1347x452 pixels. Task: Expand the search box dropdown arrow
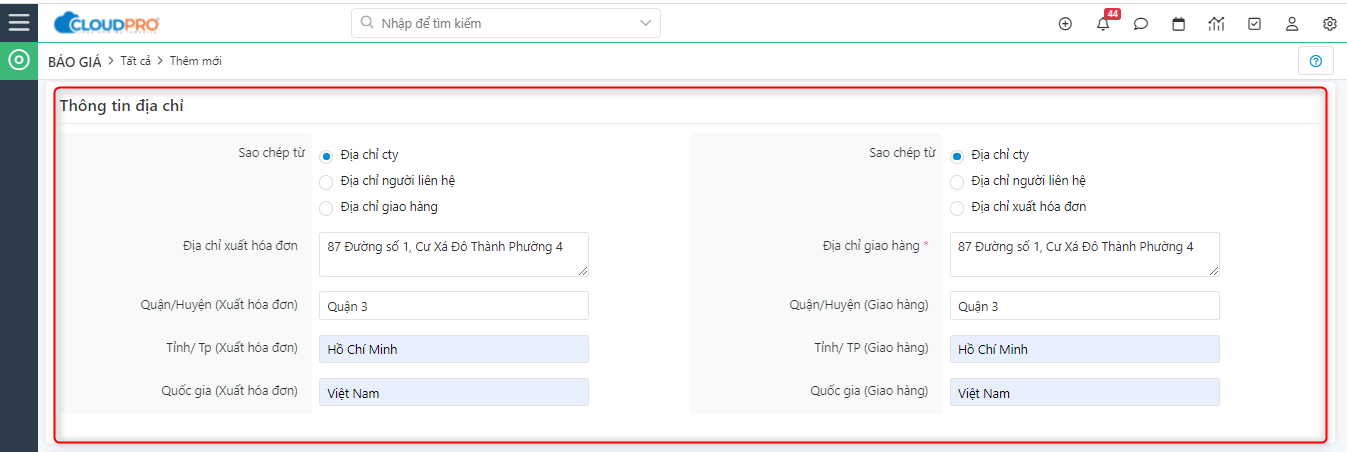coord(645,22)
